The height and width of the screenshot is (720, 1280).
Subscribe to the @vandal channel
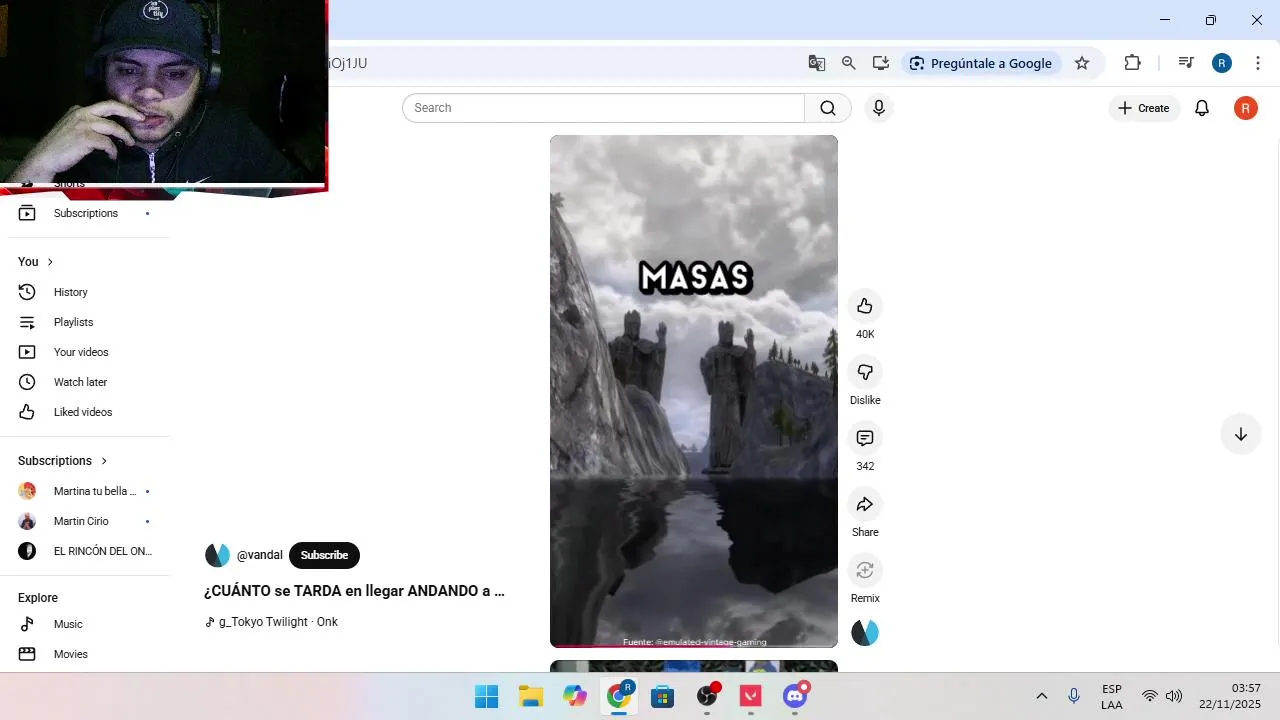click(x=324, y=555)
